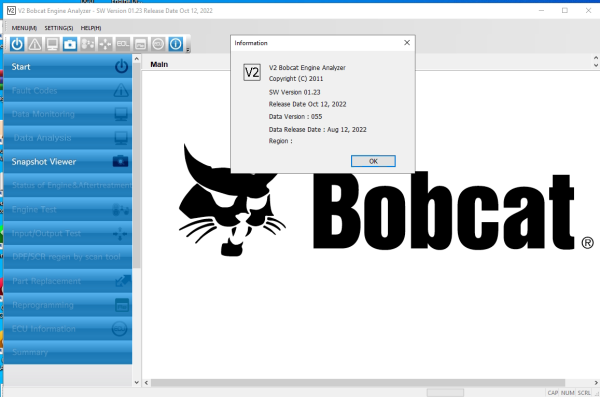This screenshot has height=397, width=600.
Task: Select Data Analysis in the sidebar
Action: (x=68, y=138)
